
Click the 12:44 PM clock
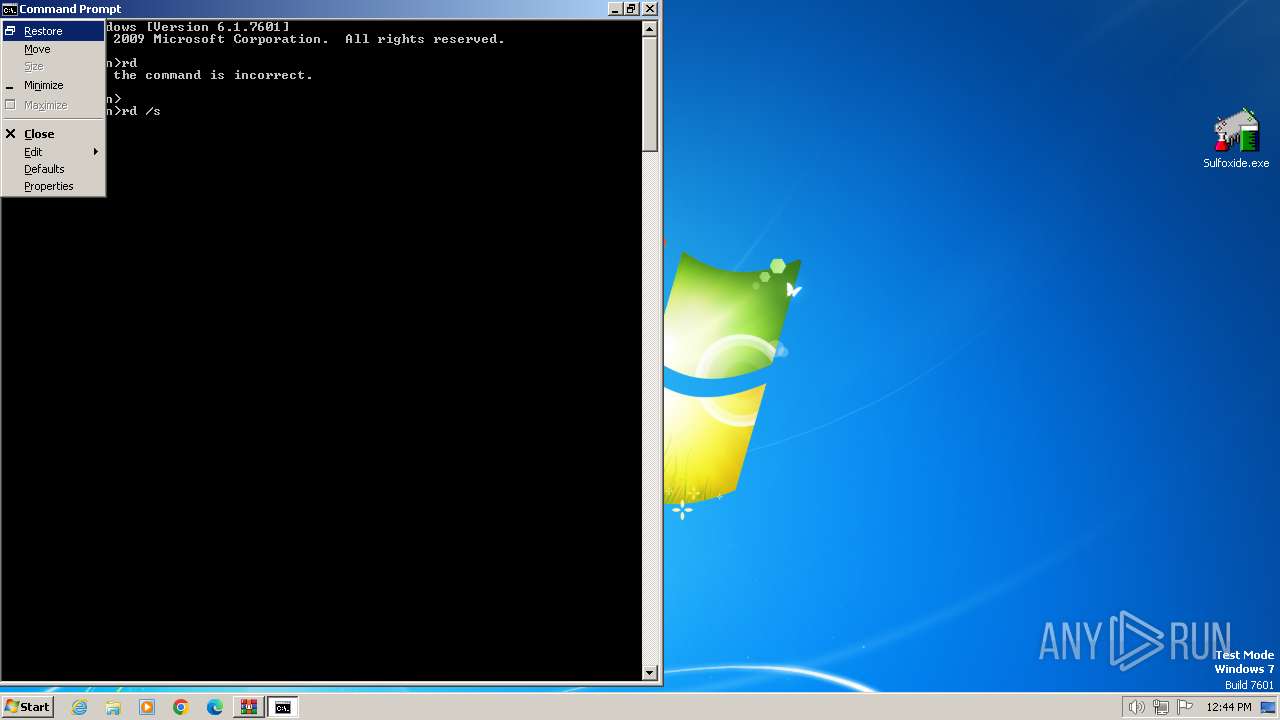tap(1229, 707)
